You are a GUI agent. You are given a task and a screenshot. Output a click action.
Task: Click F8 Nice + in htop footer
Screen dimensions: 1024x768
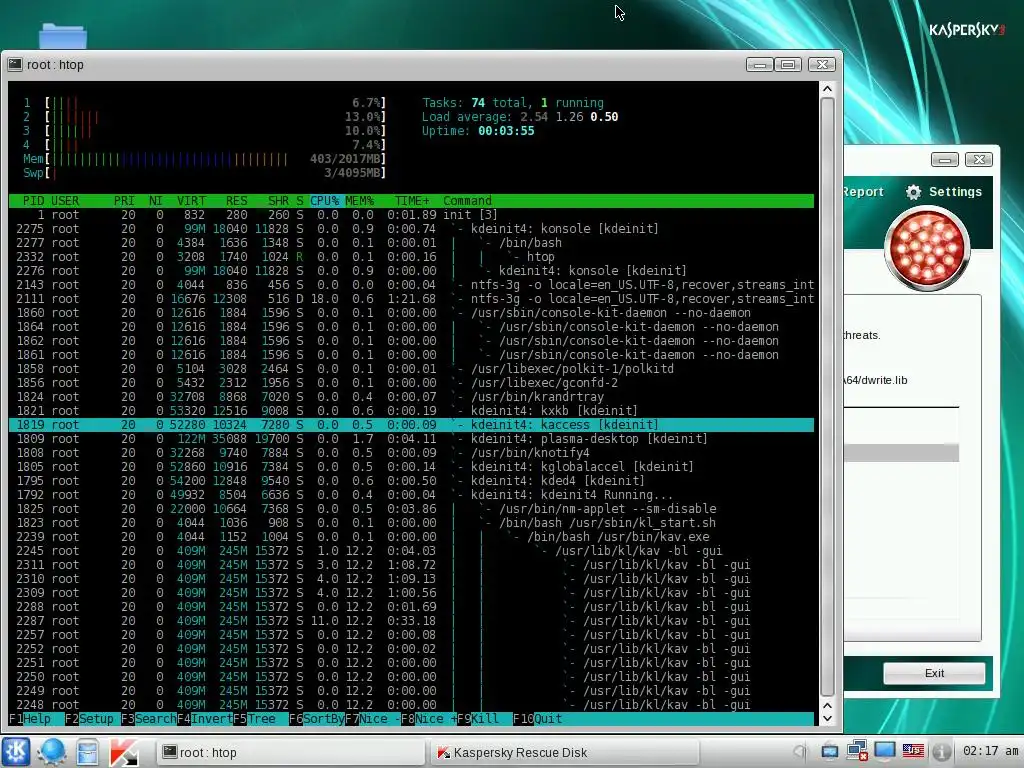pos(429,718)
